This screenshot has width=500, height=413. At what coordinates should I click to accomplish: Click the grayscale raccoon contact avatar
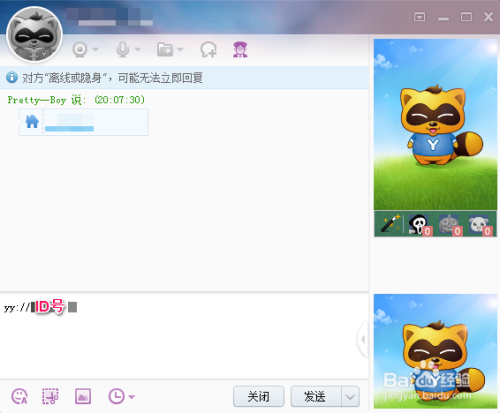[34, 34]
